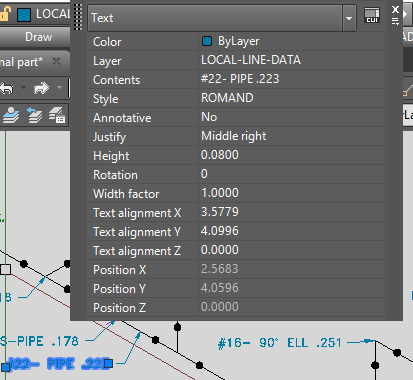Click the Redo arrow icon
413x380 pixels.
pyautogui.click(x=41, y=88)
